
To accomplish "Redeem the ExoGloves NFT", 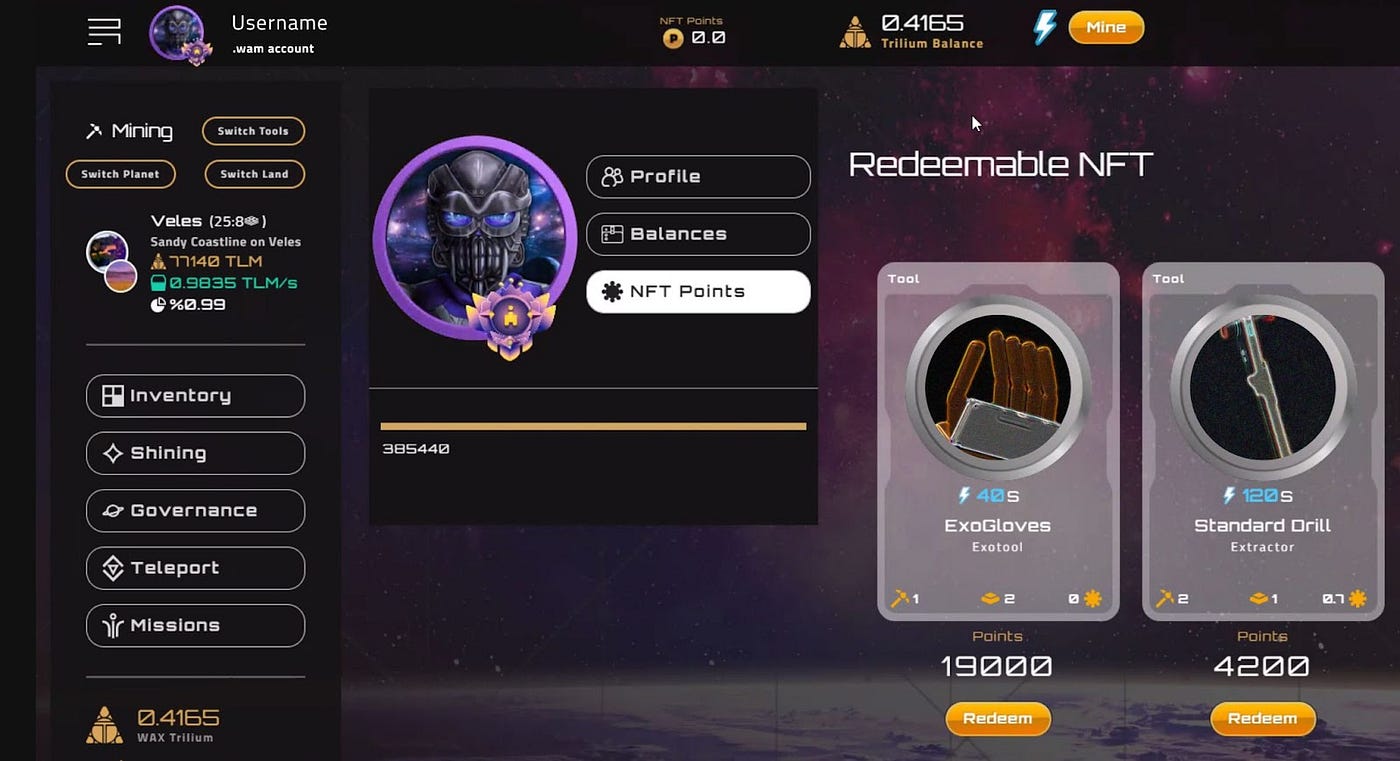I will 998,718.
